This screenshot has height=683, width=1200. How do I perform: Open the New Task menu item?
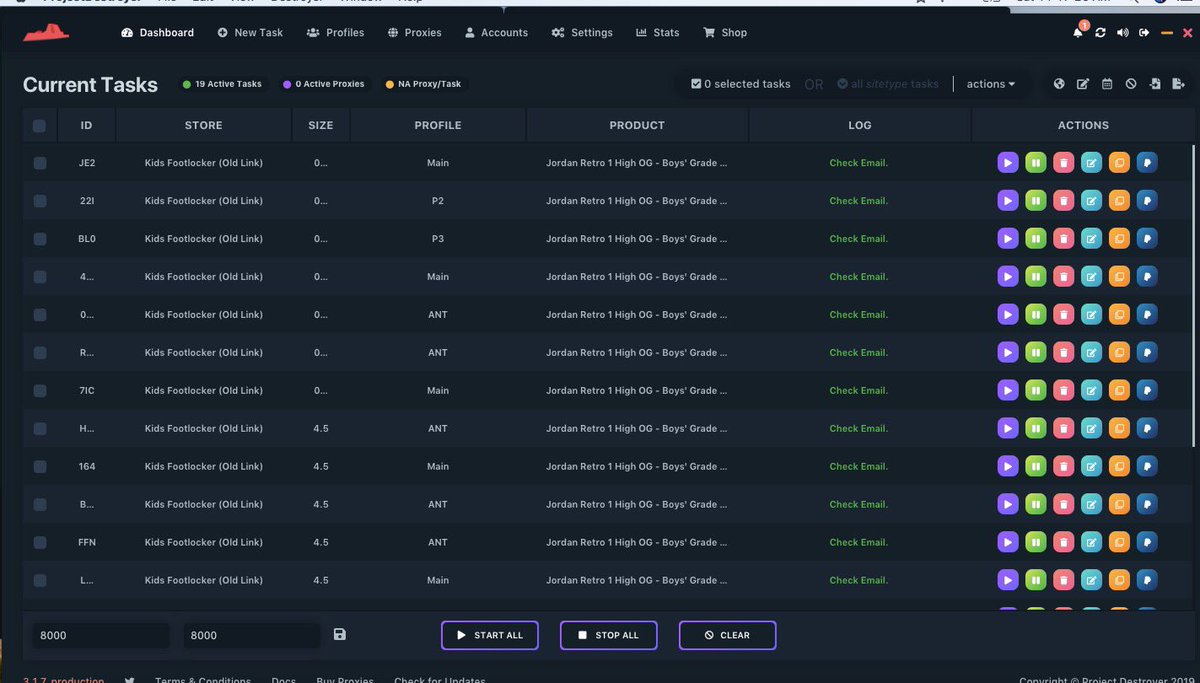coord(250,32)
